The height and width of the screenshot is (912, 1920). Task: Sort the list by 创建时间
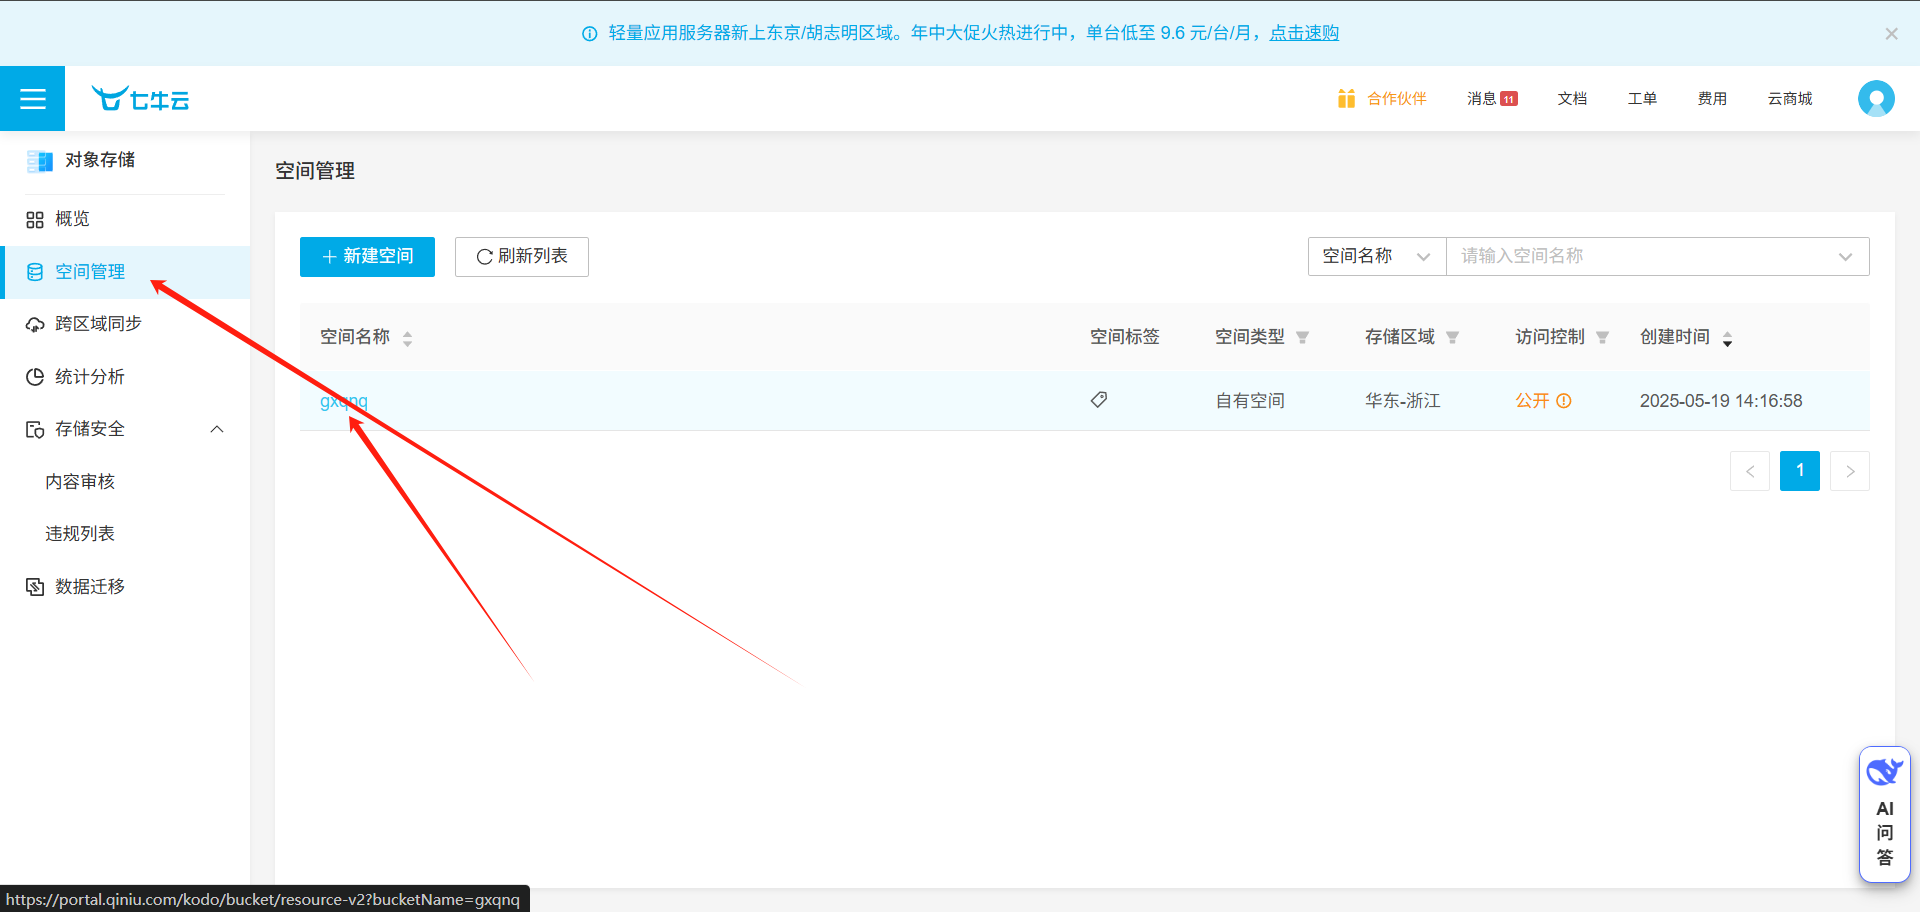[x=1727, y=339]
